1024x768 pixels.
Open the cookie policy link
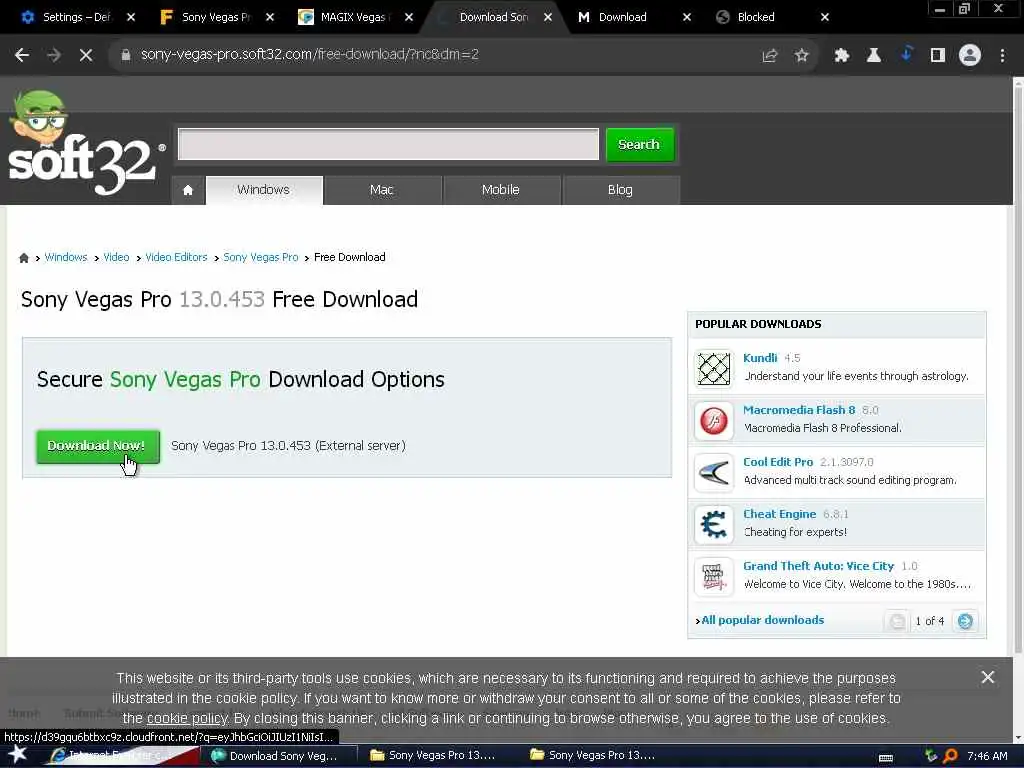pyautogui.click(x=187, y=718)
